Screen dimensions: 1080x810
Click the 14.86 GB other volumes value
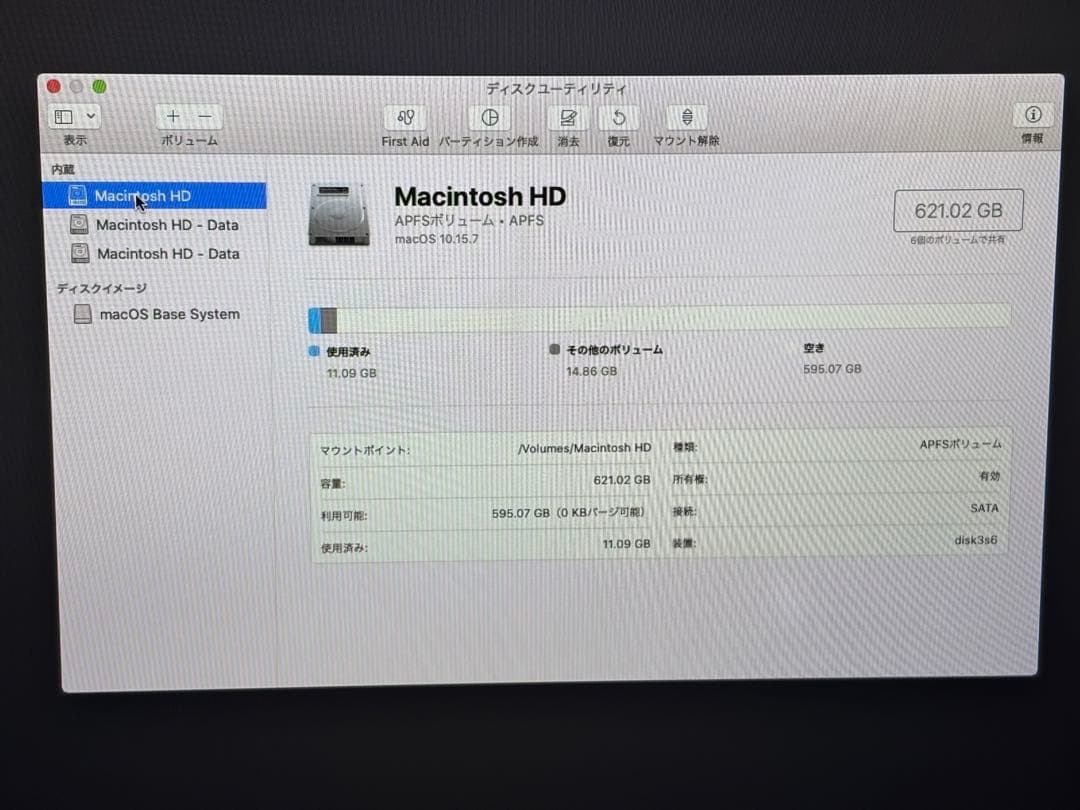pos(592,371)
